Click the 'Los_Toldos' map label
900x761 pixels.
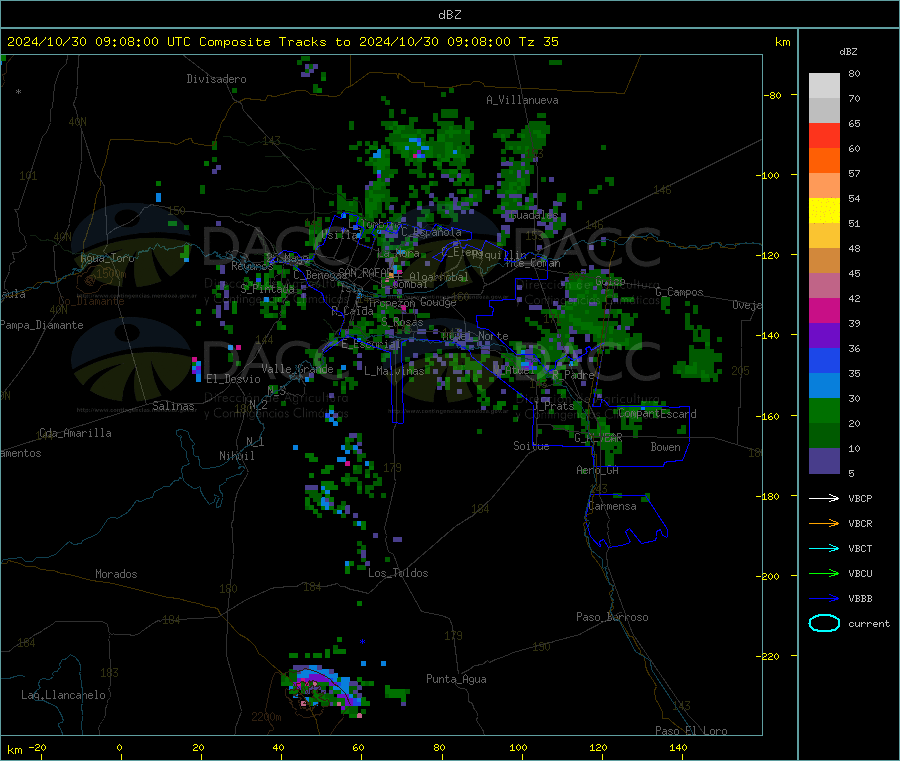coord(398,573)
